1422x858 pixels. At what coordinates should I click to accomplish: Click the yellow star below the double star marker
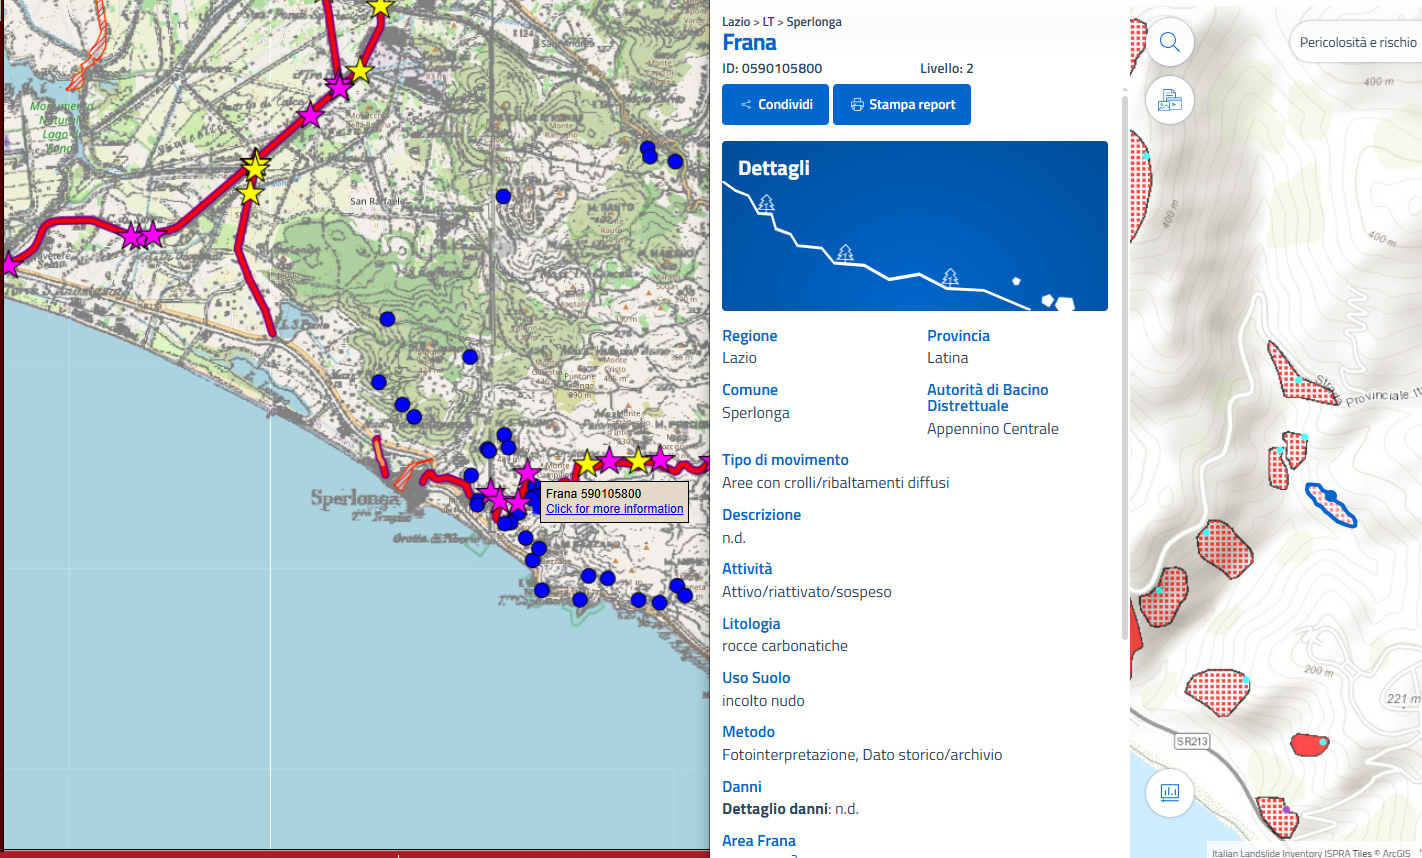(x=250, y=194)
